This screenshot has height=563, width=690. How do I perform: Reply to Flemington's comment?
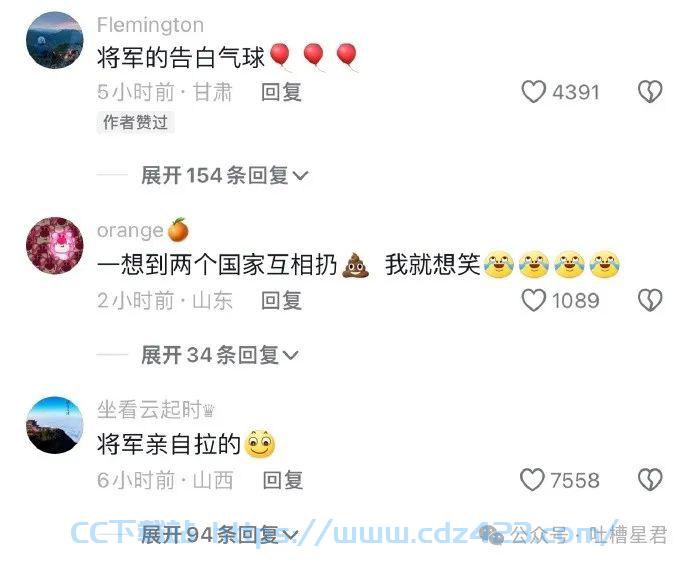point(281,92)
